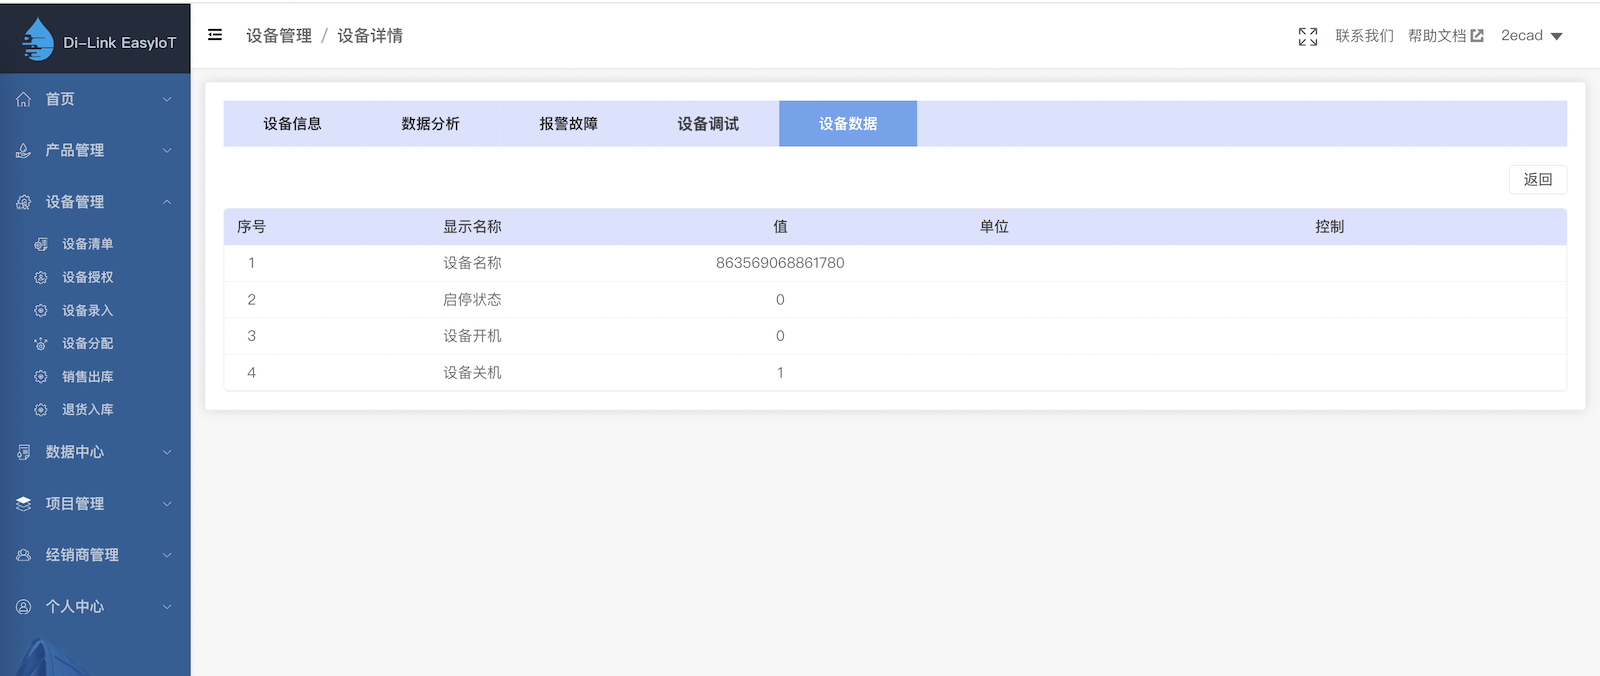This screenshot has height=676, width=1600.
Task: Click the 设备关机 row label
Action: click(473, 373)
